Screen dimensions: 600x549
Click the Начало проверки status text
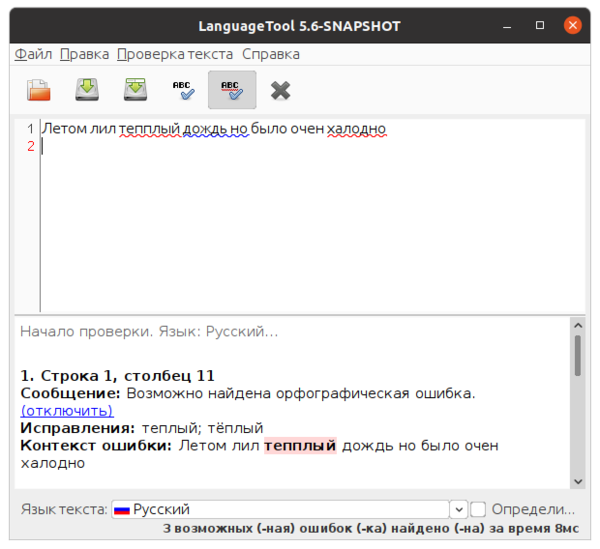click(149, 331)
